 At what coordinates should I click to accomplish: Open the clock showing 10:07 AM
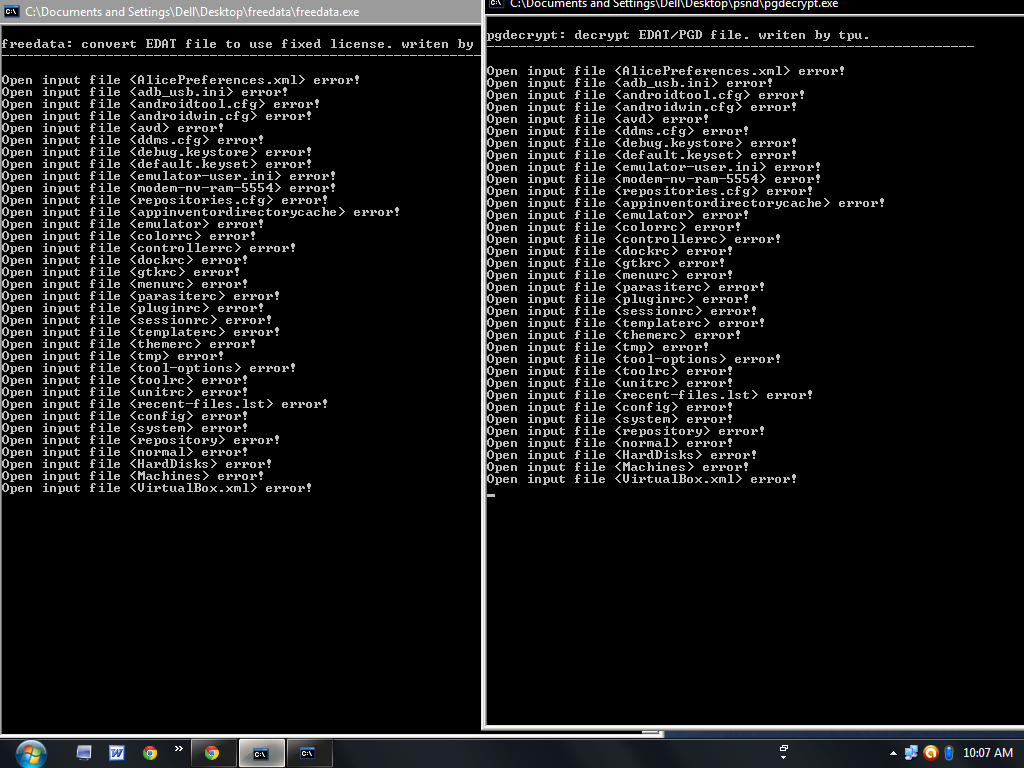coord(988,753)
